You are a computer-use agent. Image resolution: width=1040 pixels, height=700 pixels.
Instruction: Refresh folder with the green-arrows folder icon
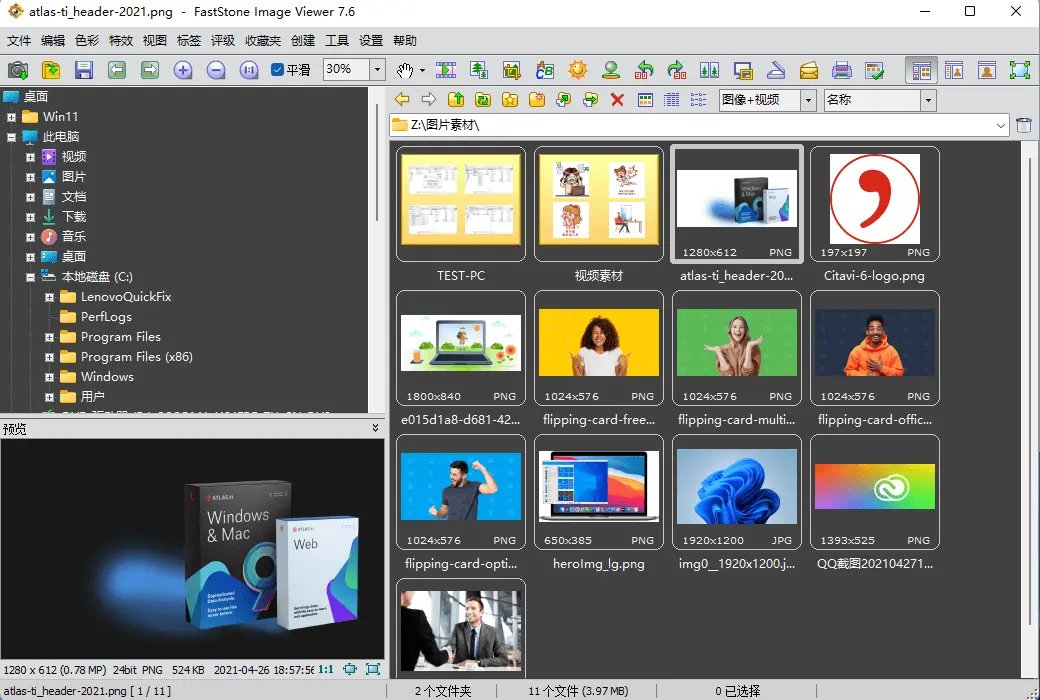483,100
